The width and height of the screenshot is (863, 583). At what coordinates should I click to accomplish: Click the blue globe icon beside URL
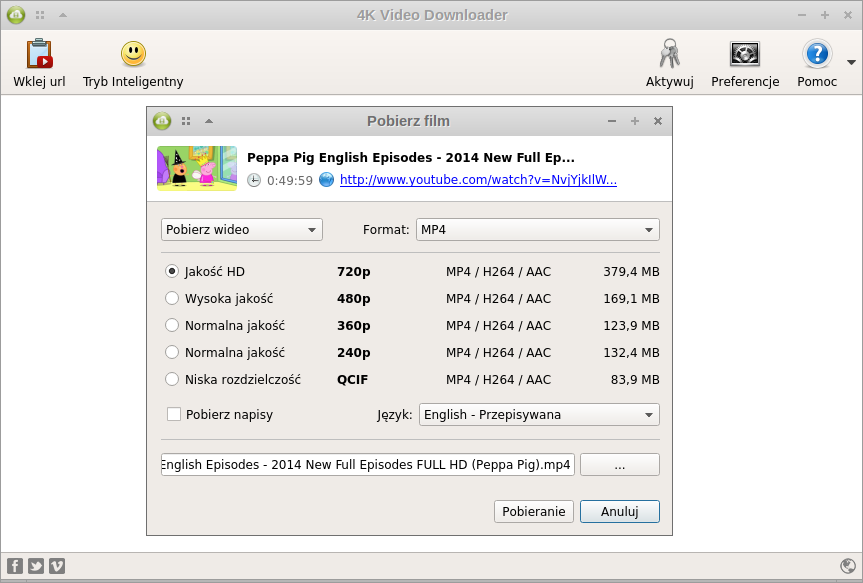(326, 179)
